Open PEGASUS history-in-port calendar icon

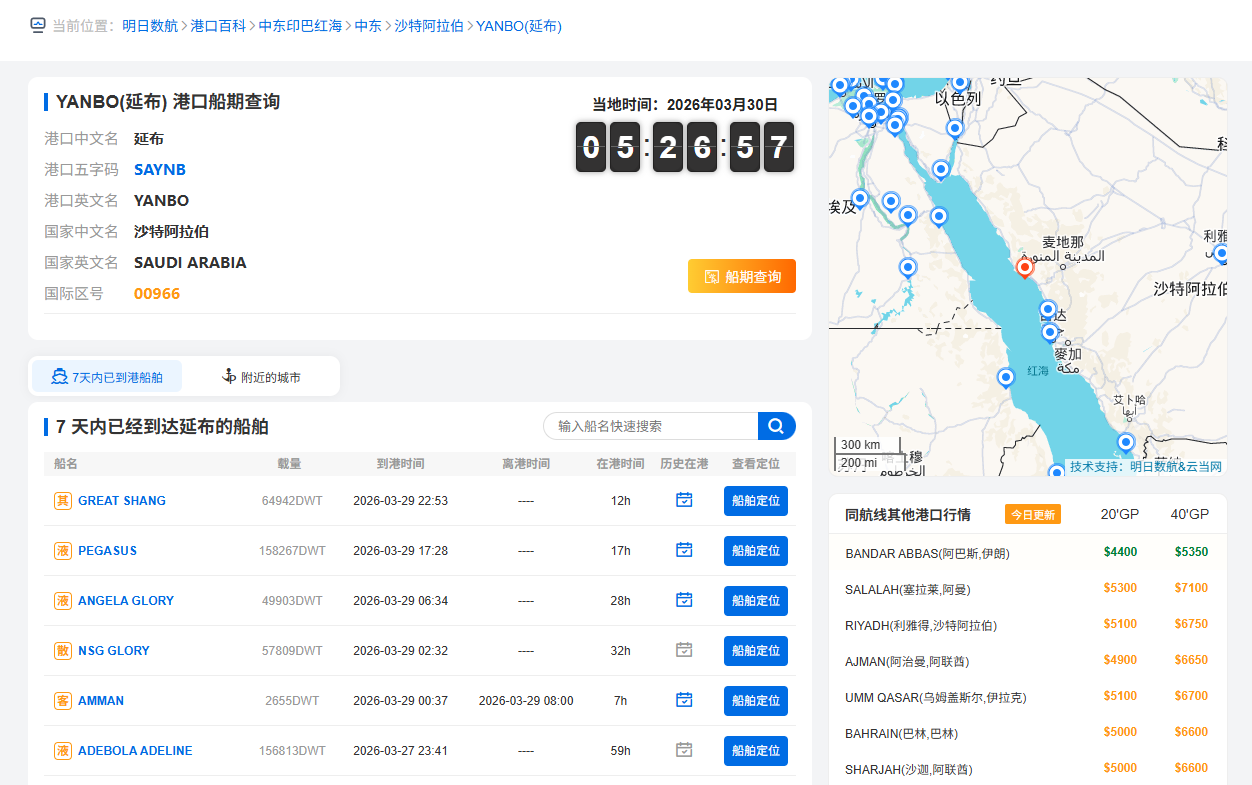pyautogui.click(x=684, y=550)
